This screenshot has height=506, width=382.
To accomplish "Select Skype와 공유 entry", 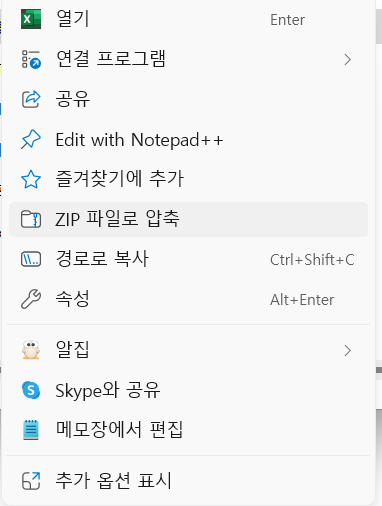I will [188, 390].
